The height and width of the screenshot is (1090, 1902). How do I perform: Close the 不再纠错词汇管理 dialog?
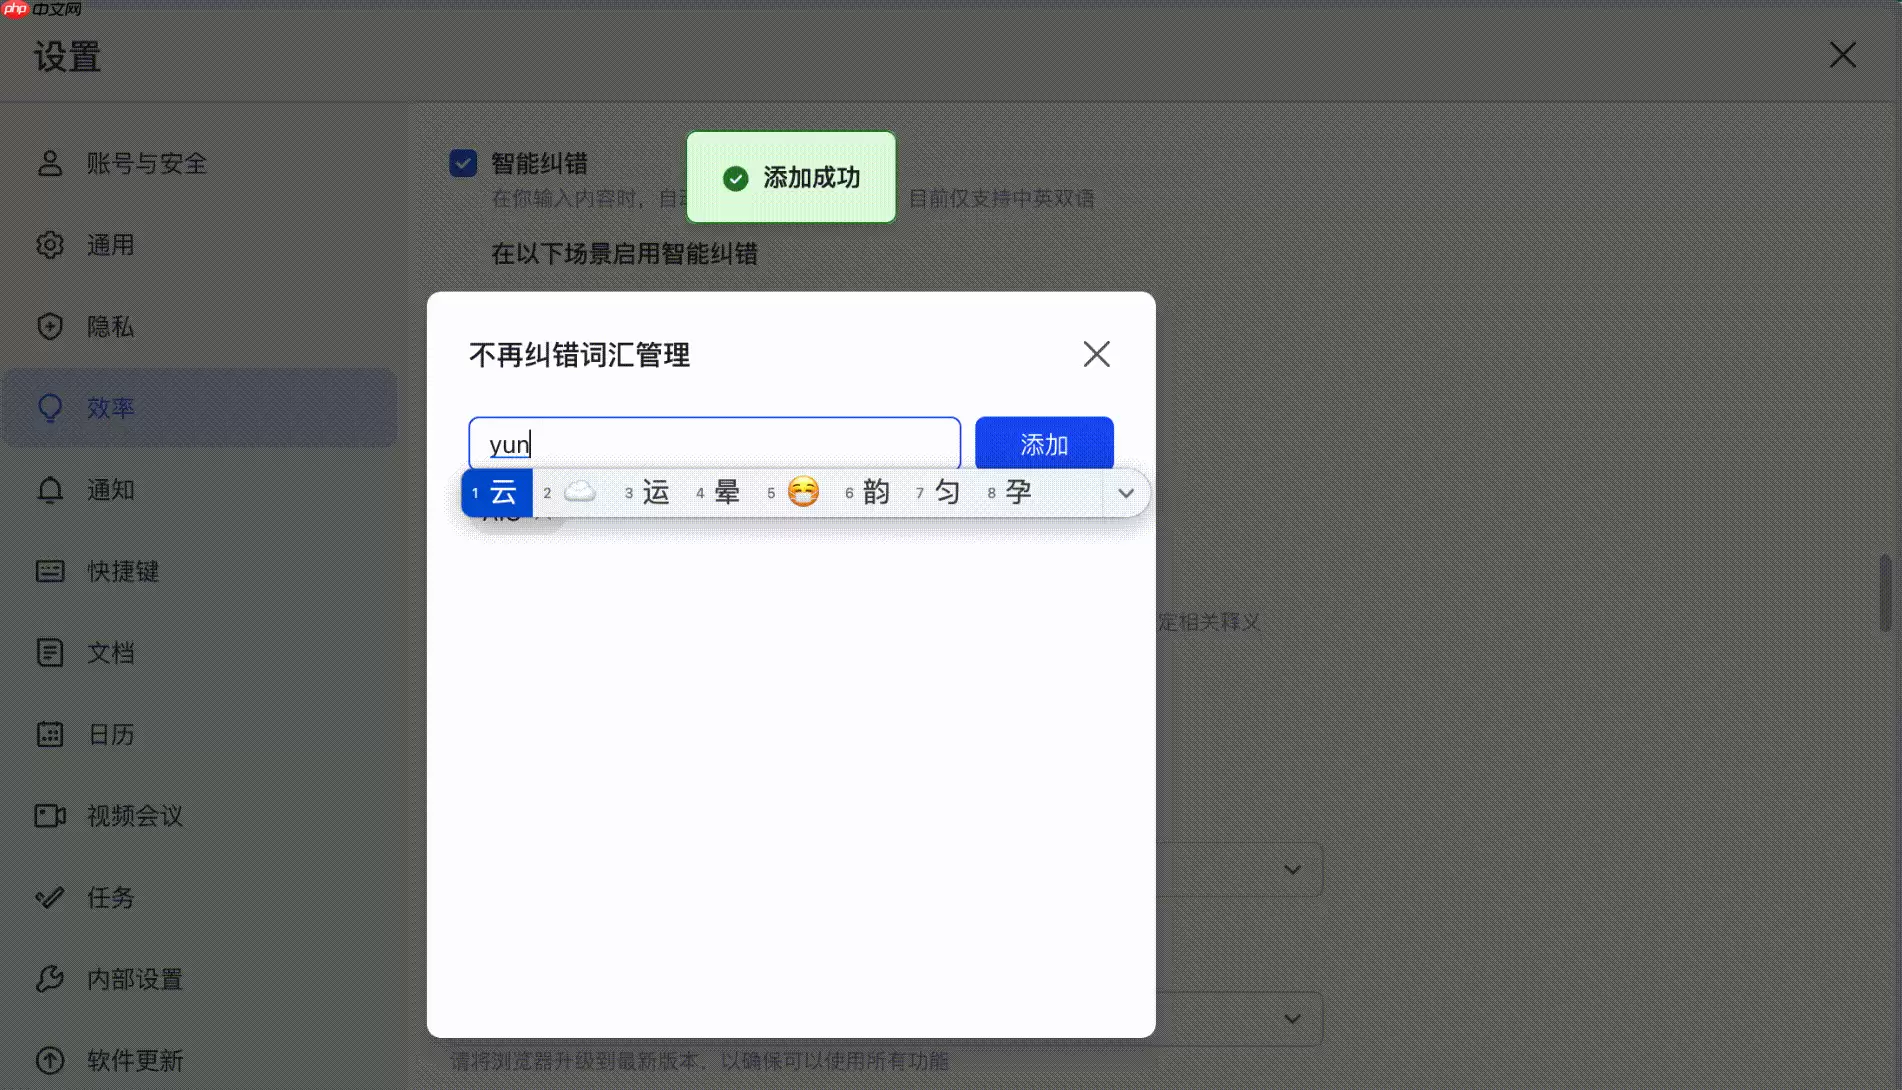click(x=1096, y=354)
